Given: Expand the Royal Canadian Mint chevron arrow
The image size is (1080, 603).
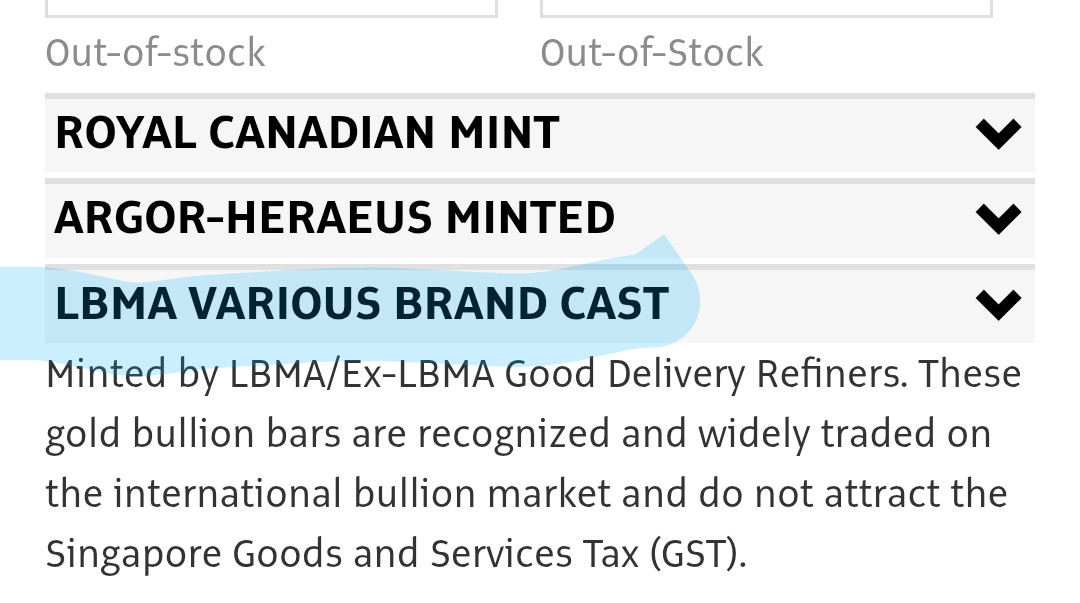Looking at the screenshot, I should click(x=998, y=133).
